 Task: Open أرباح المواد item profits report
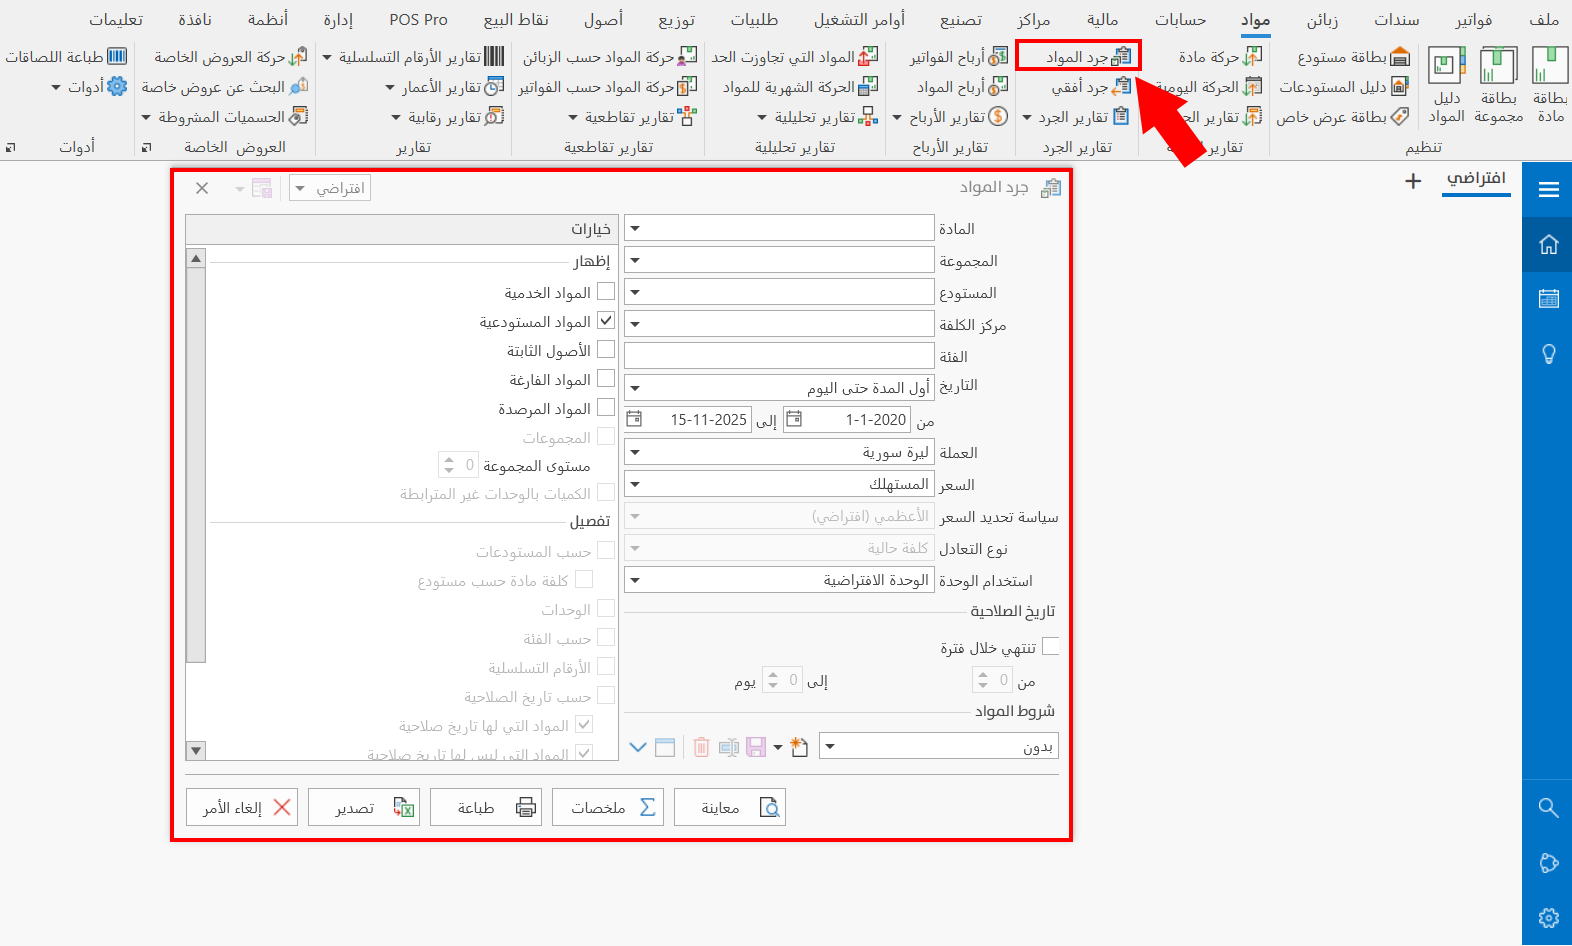pos(962,87)
